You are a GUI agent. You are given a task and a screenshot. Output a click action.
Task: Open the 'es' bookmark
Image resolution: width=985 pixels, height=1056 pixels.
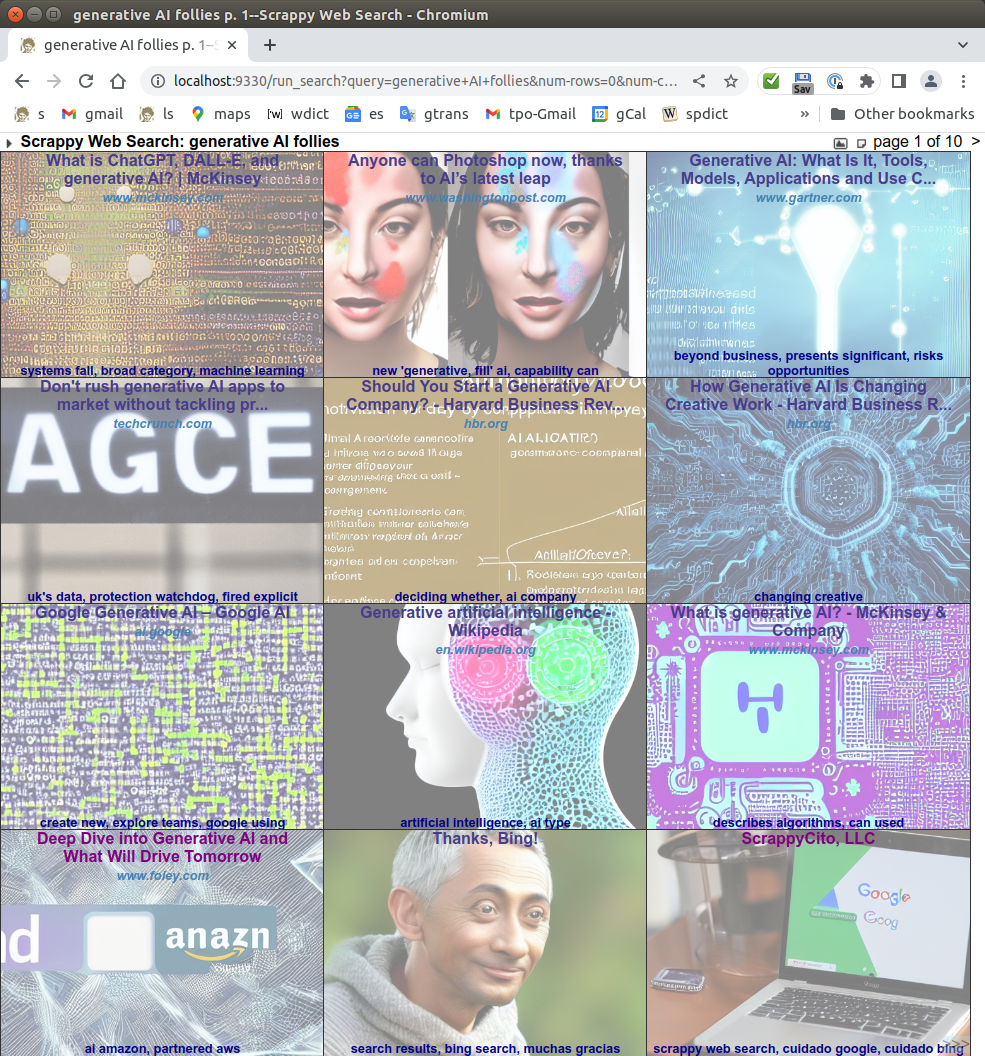[x=364, y=114]
